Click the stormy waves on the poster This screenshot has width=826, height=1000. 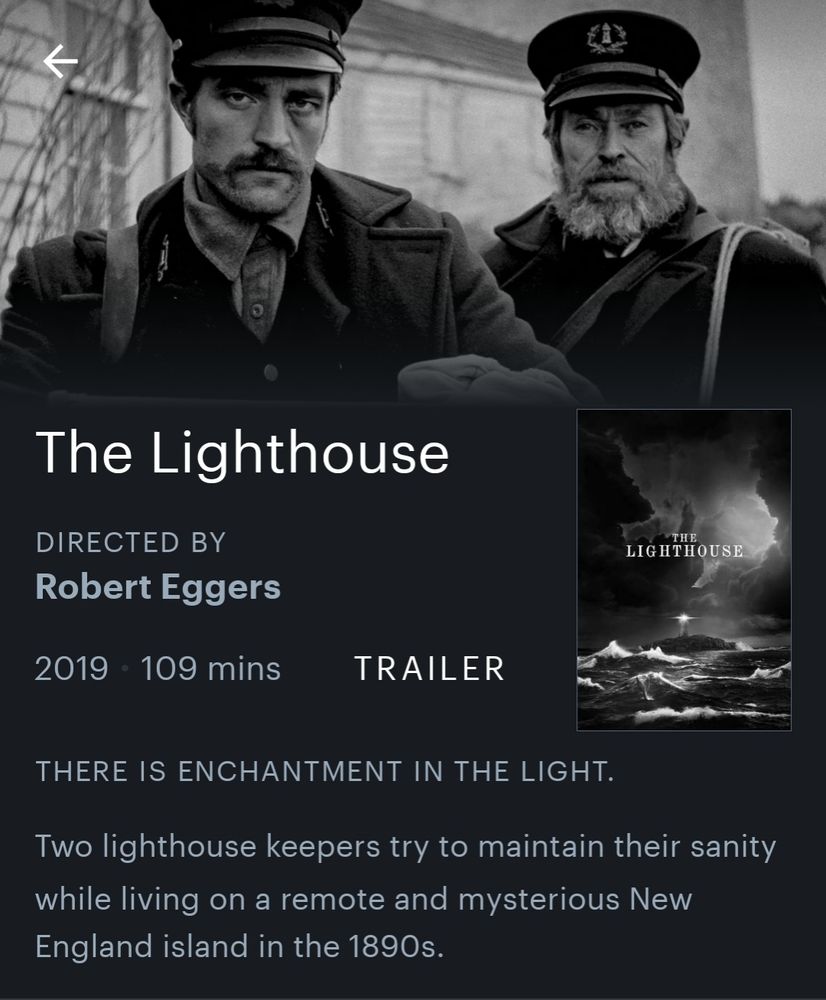tap(684, 686)
